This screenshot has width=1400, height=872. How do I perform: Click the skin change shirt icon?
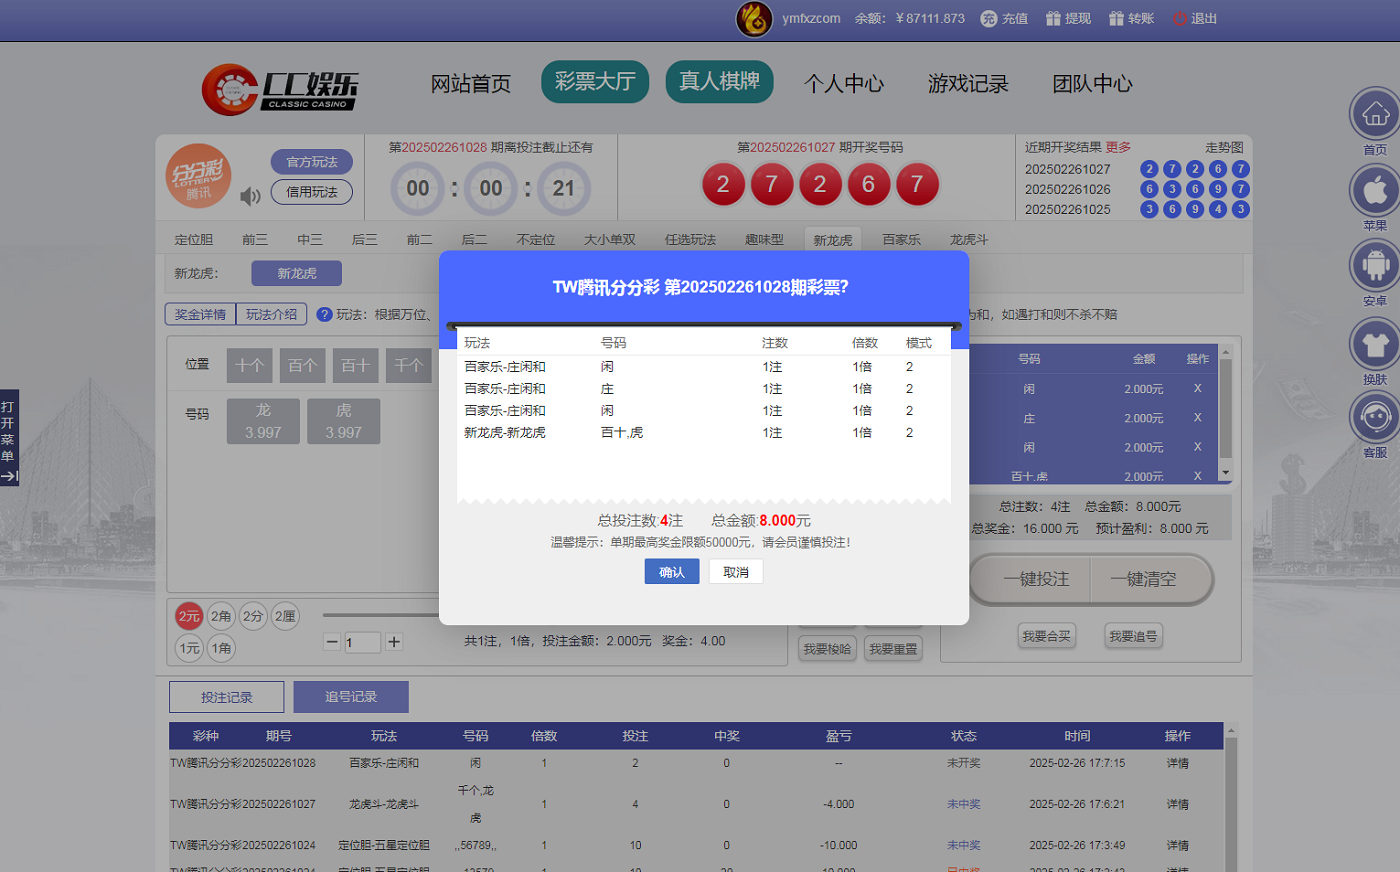[x=1375, y=345]
